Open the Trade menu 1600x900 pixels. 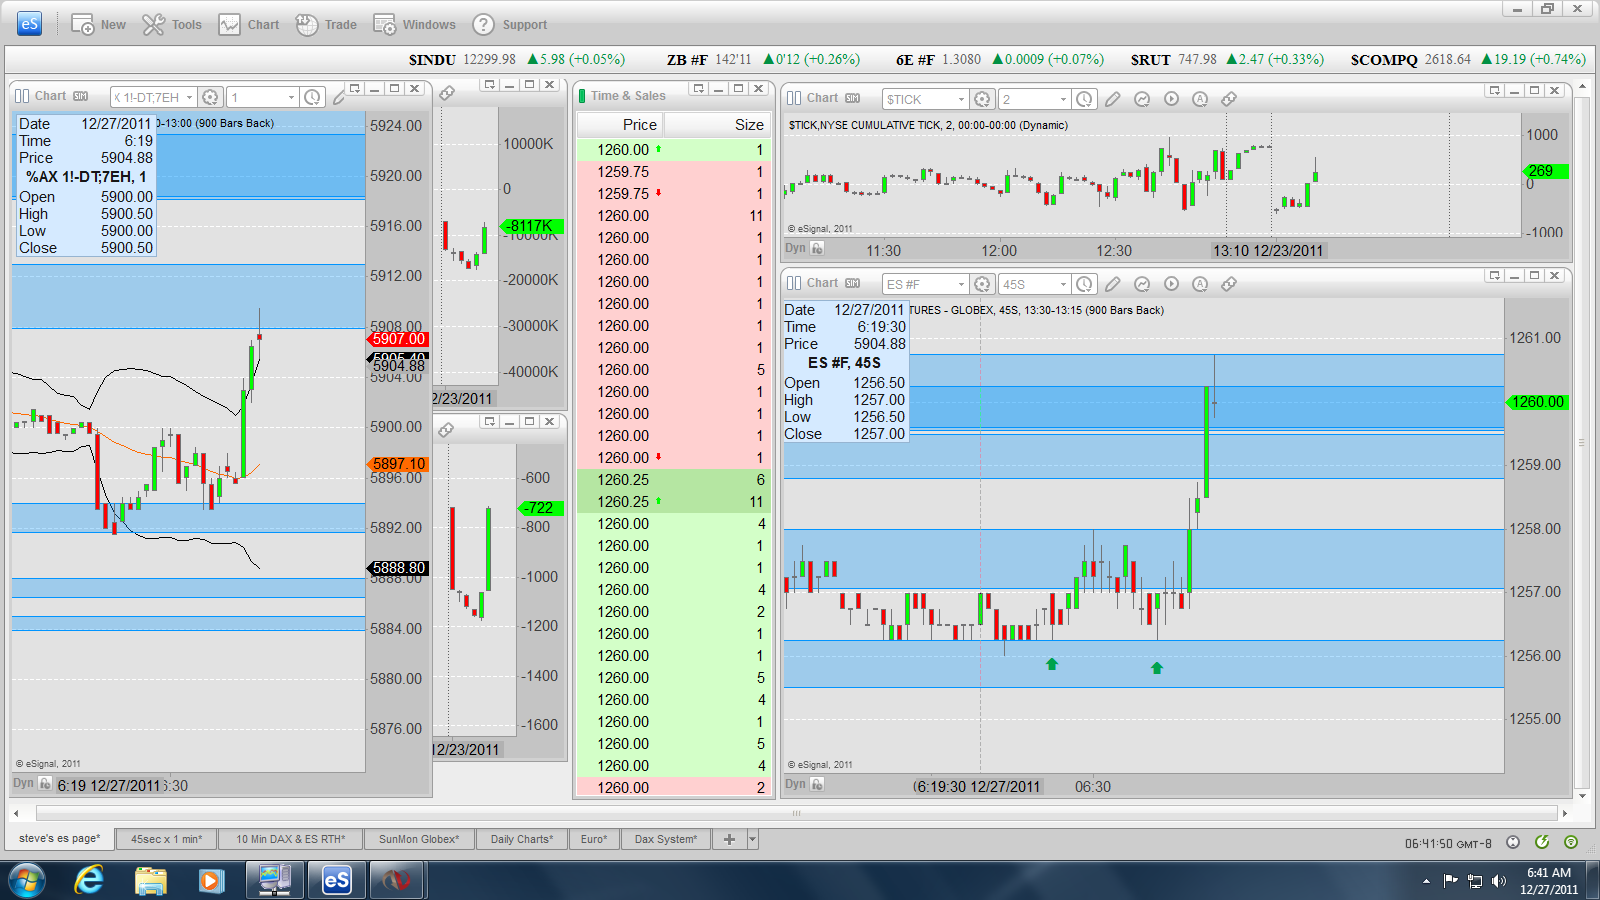pyautogui.click(x=326, y=25)
